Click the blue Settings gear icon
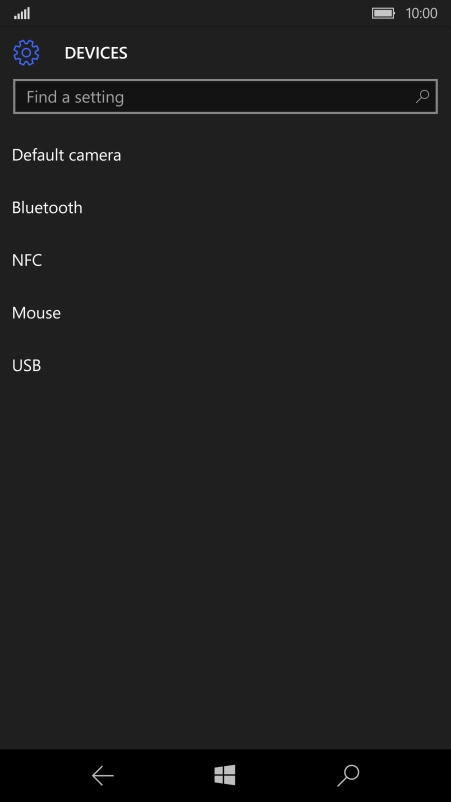This screenshot has height=802, width=451. tap(26, 53)
